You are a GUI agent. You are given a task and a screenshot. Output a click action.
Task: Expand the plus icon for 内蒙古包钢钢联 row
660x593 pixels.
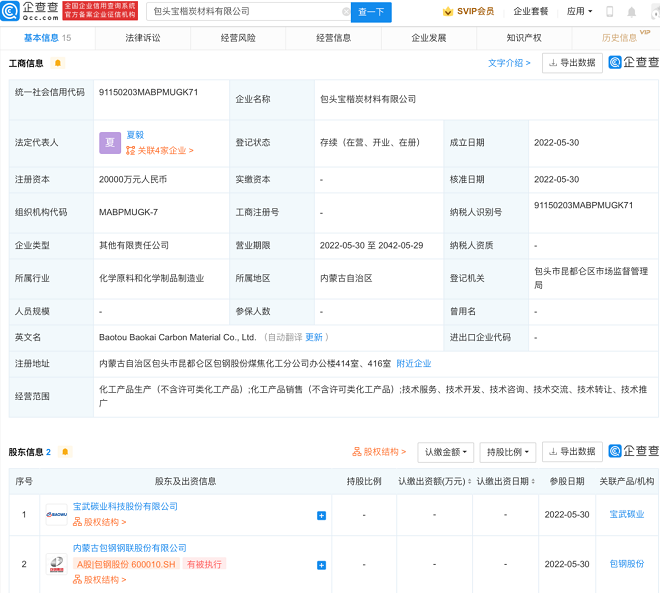[321, 565]
